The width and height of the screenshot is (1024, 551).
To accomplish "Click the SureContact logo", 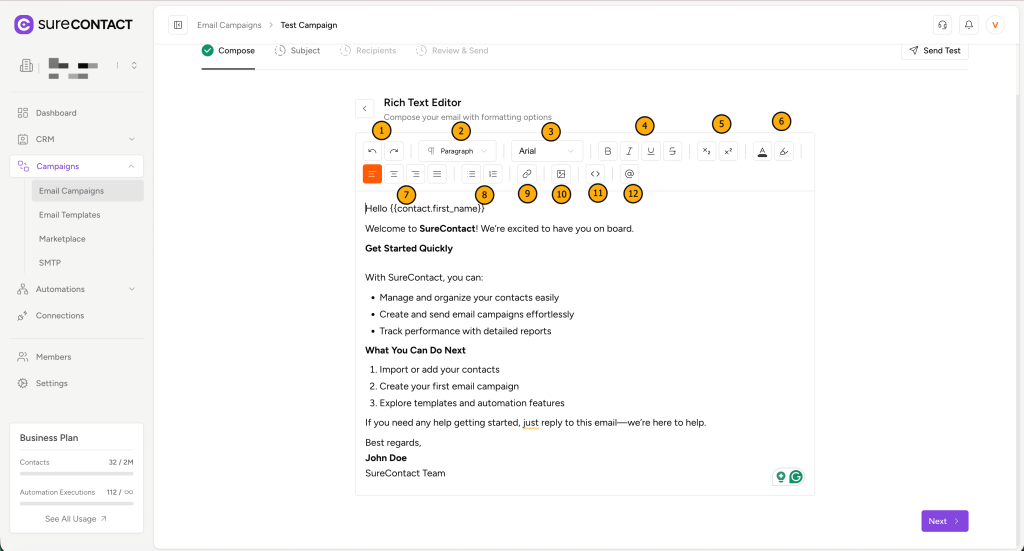I will pyautogui.click(x=73, y=25).
